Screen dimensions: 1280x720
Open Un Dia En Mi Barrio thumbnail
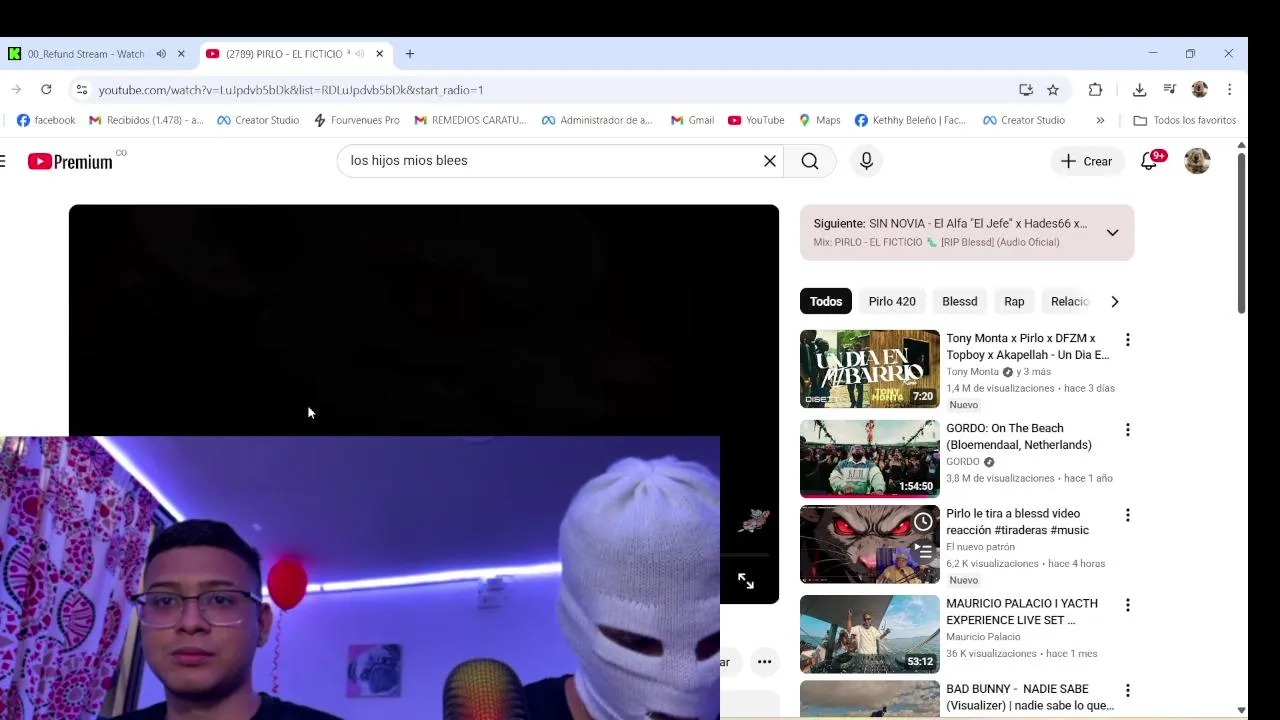(x=870, y=369)
